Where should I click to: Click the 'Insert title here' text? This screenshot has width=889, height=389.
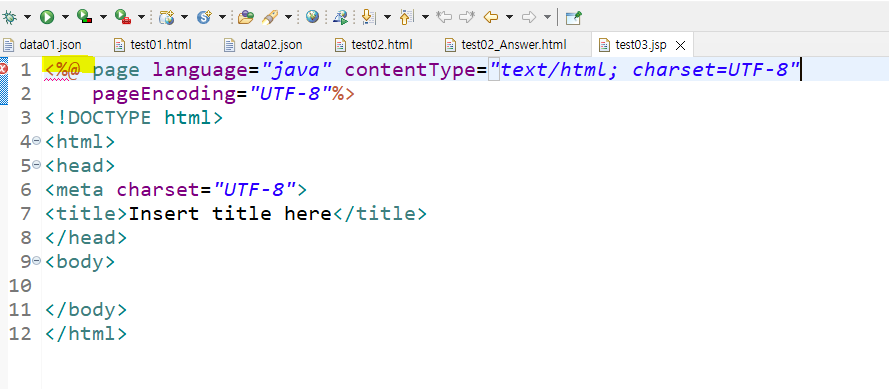(x=230, y=214)
